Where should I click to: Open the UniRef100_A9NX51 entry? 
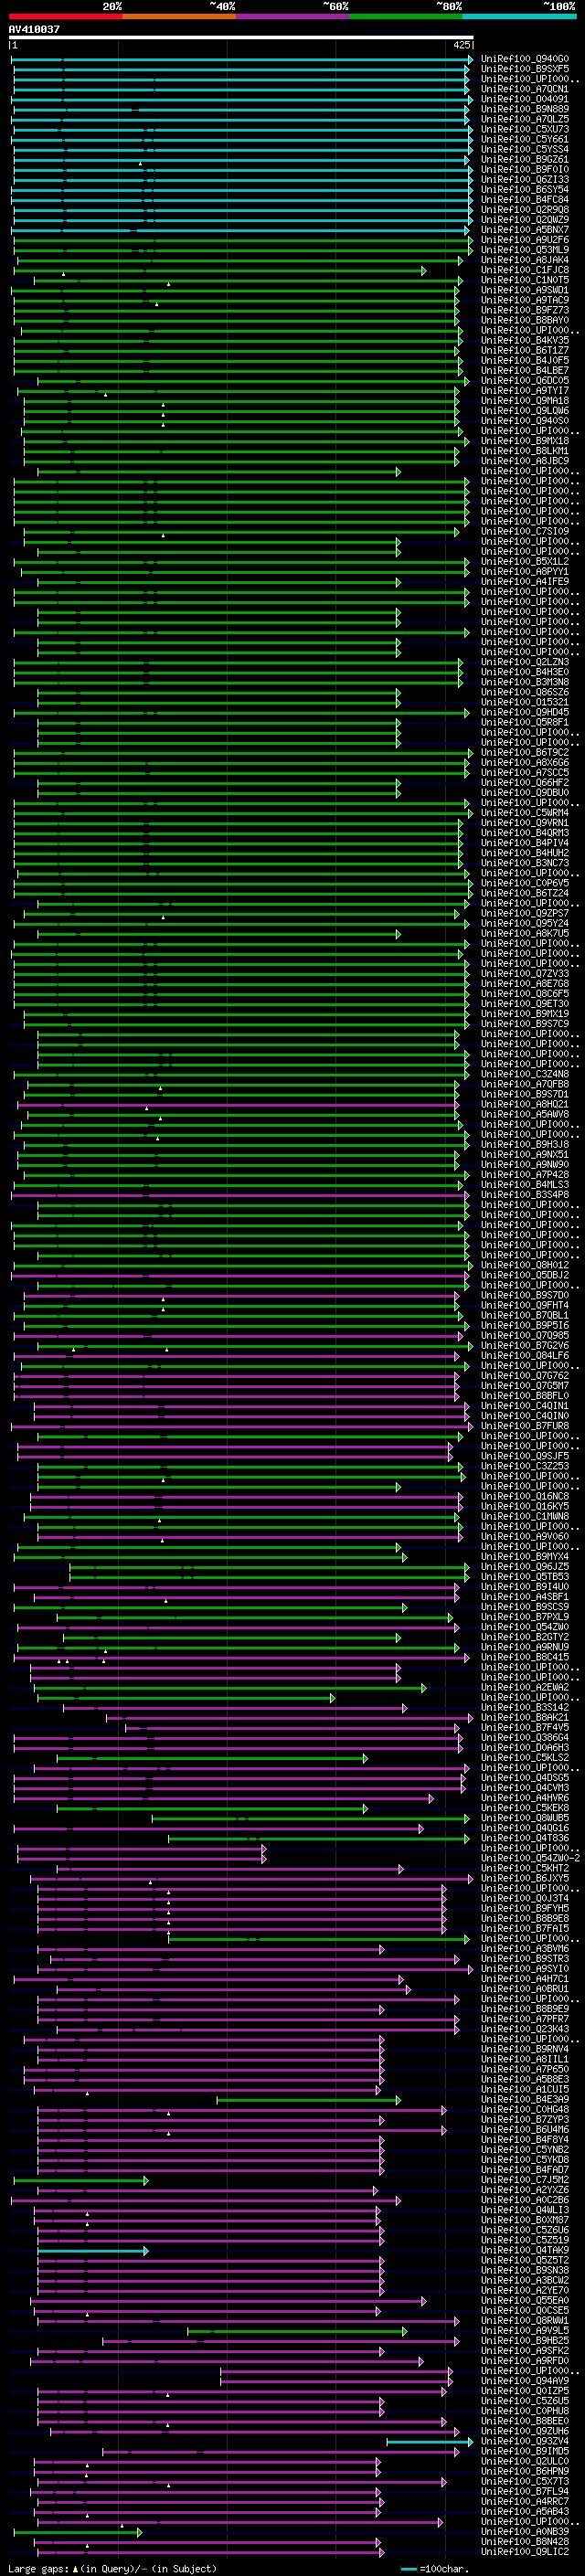coord(525,1154)
